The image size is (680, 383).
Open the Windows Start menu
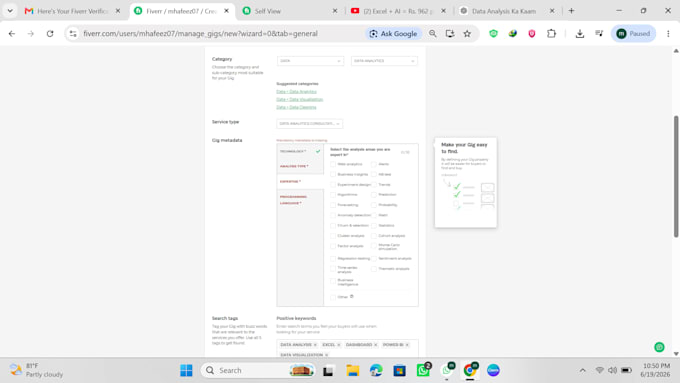coord(186,370)
